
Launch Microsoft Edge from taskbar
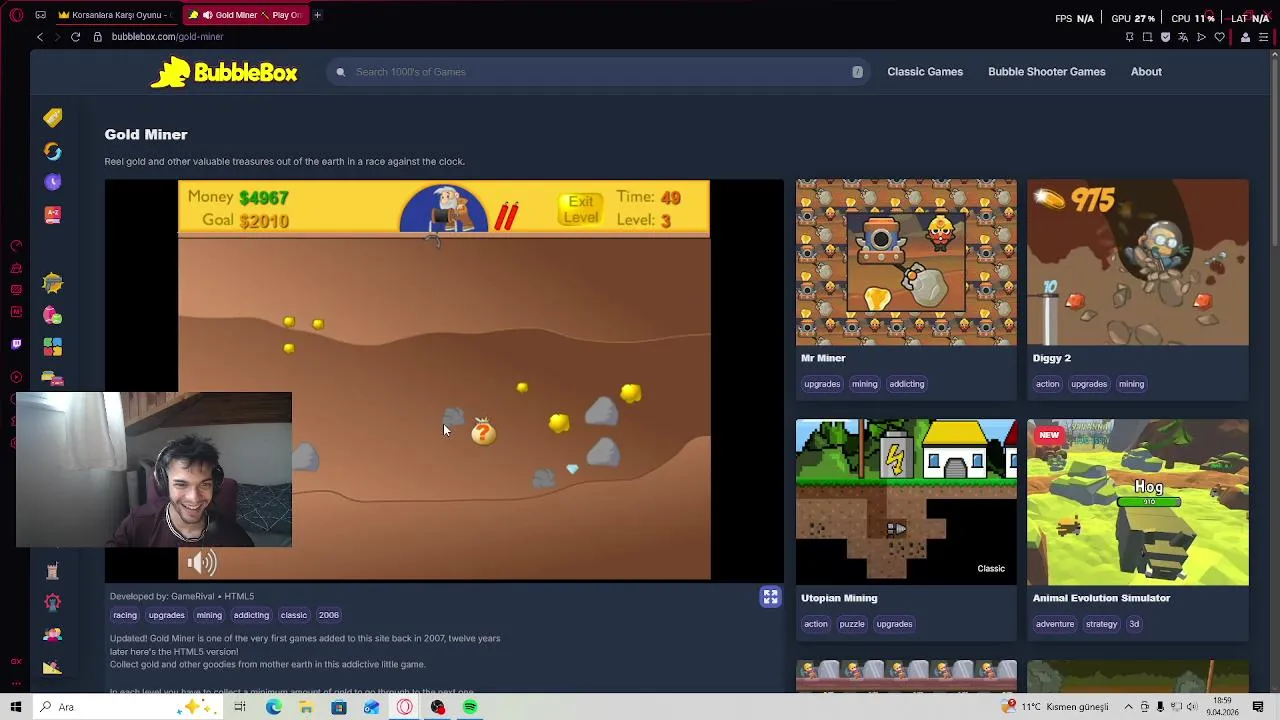pos(273,707)
